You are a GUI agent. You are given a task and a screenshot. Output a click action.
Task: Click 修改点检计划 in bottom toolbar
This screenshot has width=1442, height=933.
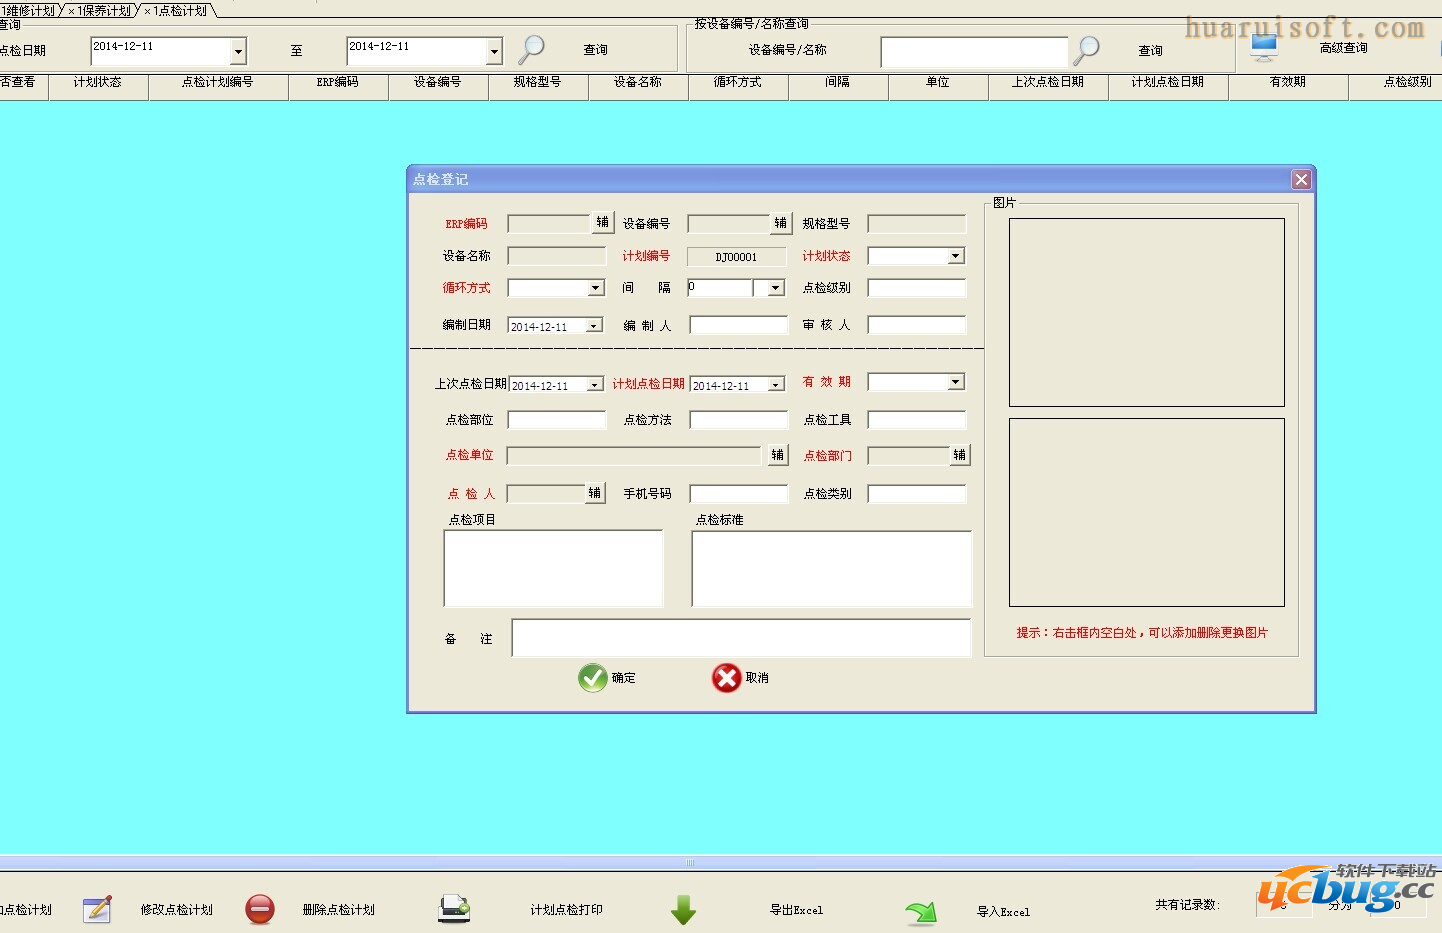point(177,910)
